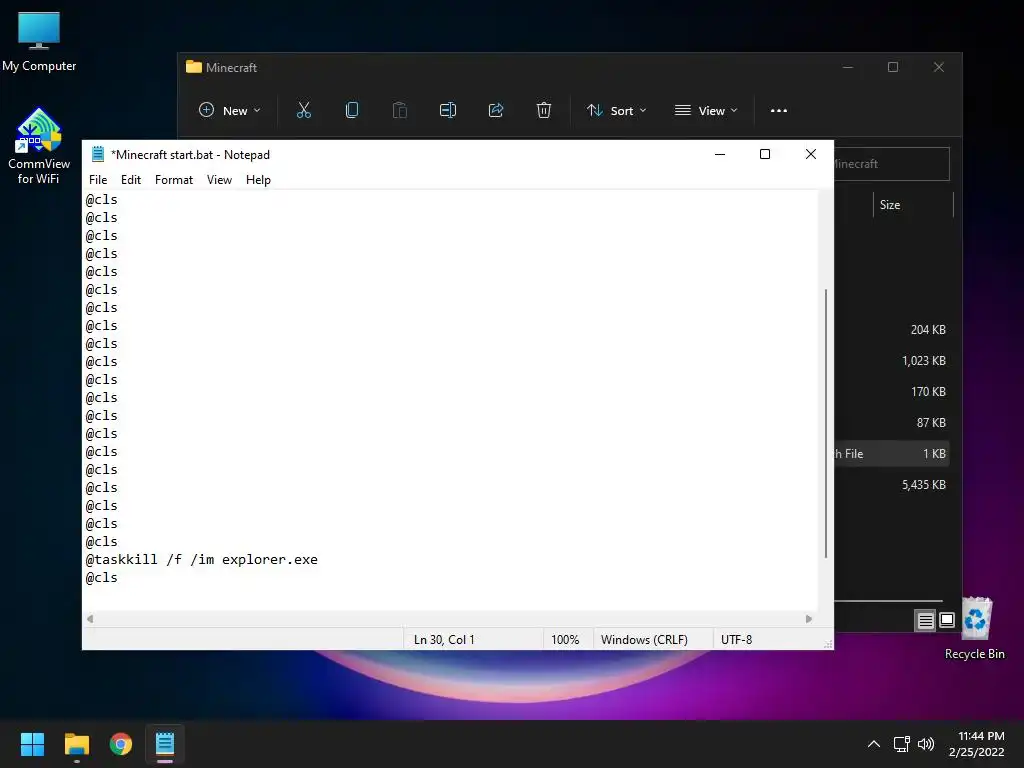Click the Delete trash icon in Explorer toolbar
The image size is (1024, 768).
[x=543, y=110]
